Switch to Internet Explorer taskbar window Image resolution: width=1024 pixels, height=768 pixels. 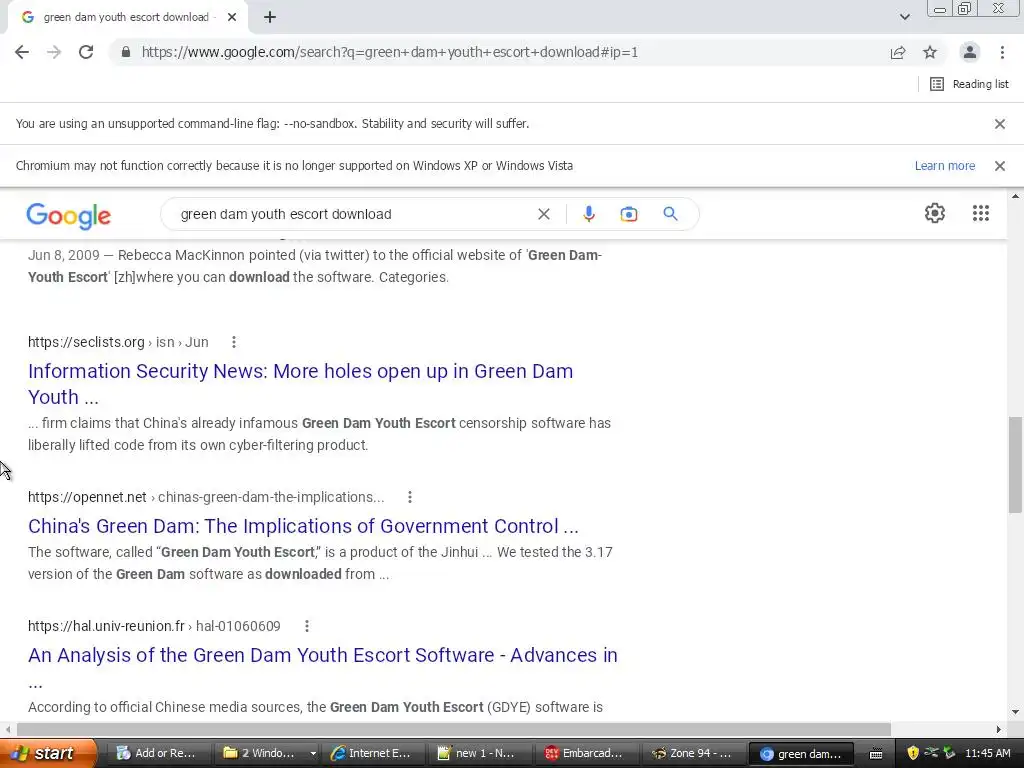pyautogui.click(x=372, y=753)
